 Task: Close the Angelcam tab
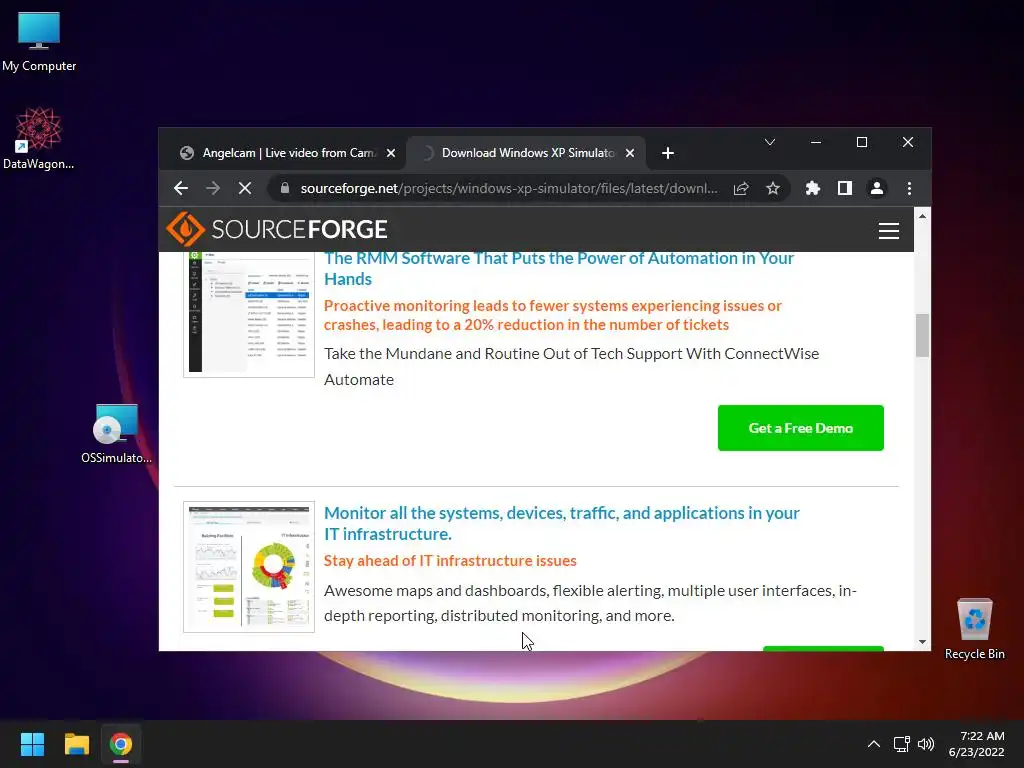(x=391, y=153)
